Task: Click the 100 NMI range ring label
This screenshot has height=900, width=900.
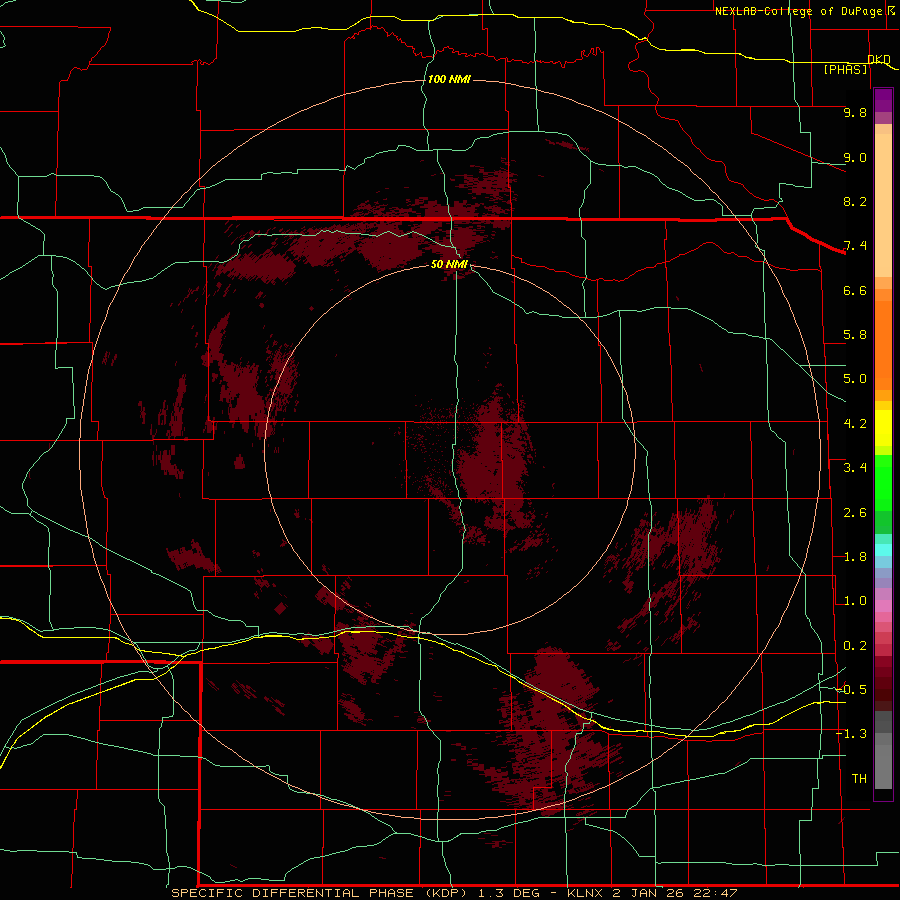Action: 449,79
